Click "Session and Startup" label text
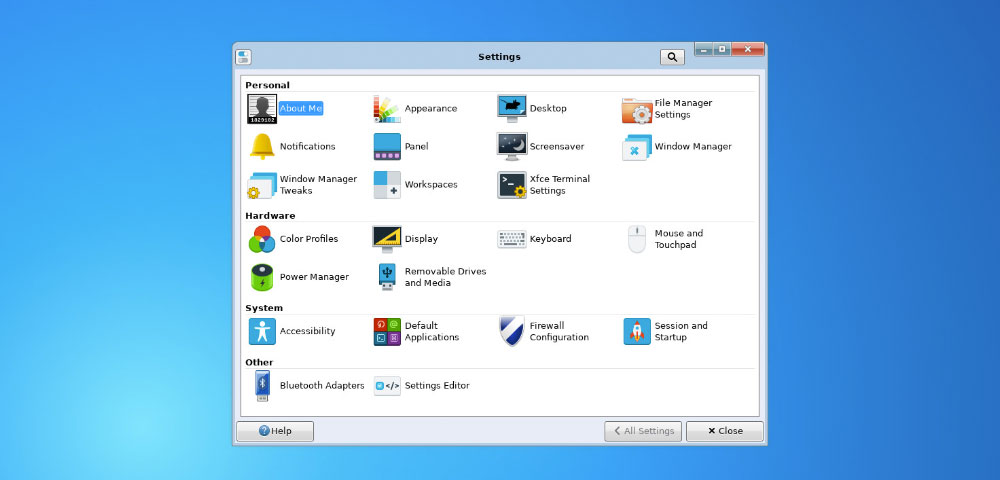 681,331
